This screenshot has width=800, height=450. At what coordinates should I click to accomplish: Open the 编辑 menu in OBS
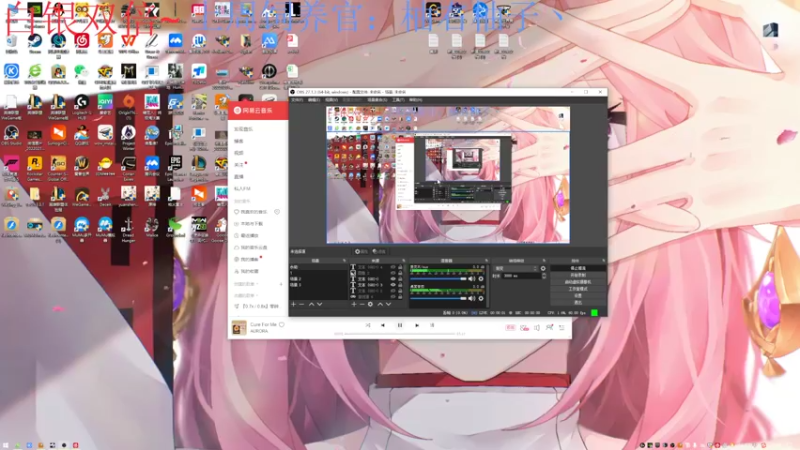click(313, 100)
